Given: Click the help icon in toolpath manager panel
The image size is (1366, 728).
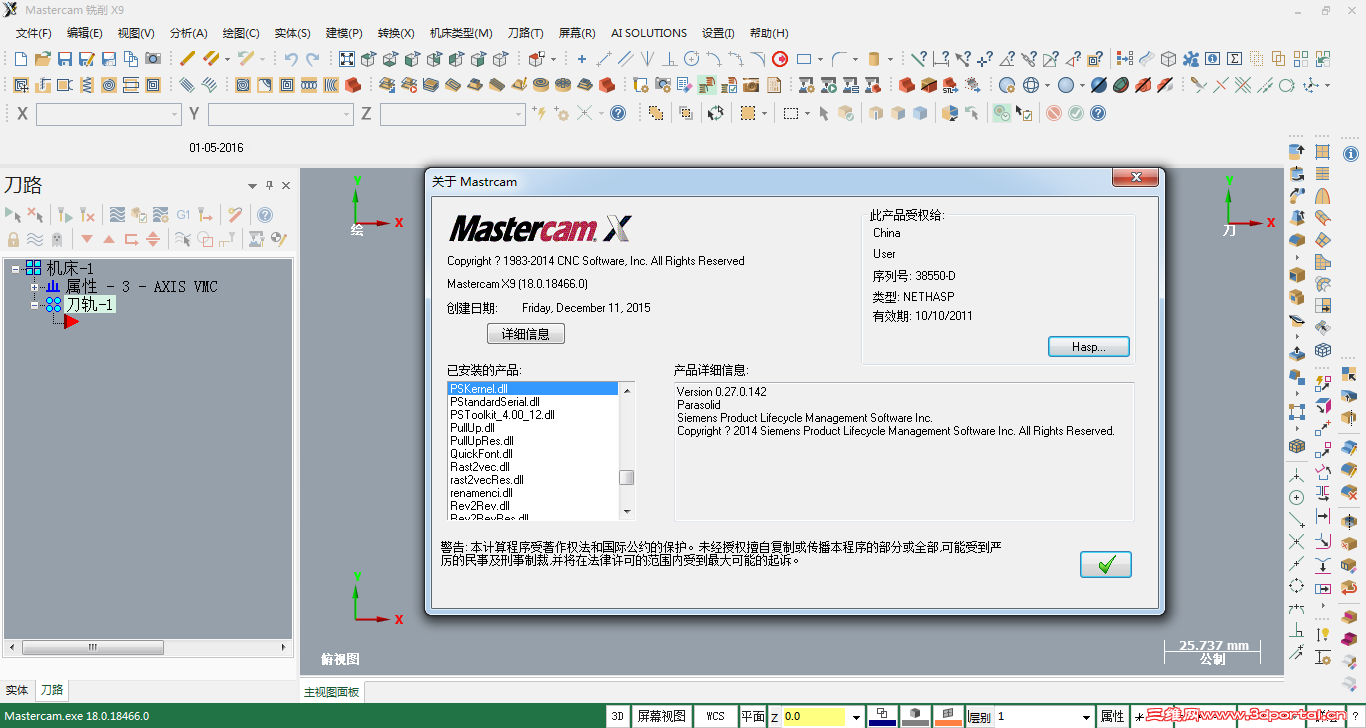Looking at the screenshot, I should coord(265,214).
